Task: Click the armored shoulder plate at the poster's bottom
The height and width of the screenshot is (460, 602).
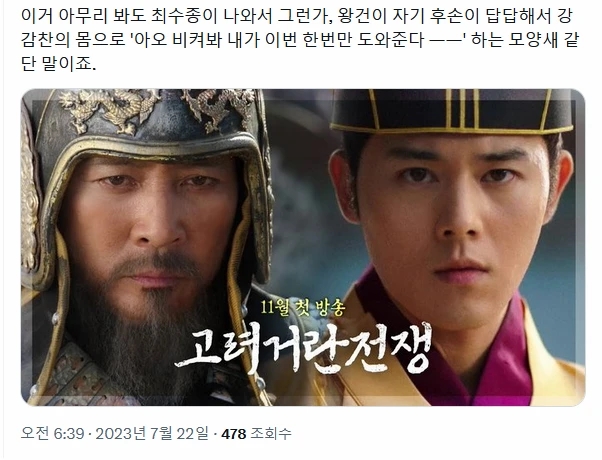Action: (77, 374)
